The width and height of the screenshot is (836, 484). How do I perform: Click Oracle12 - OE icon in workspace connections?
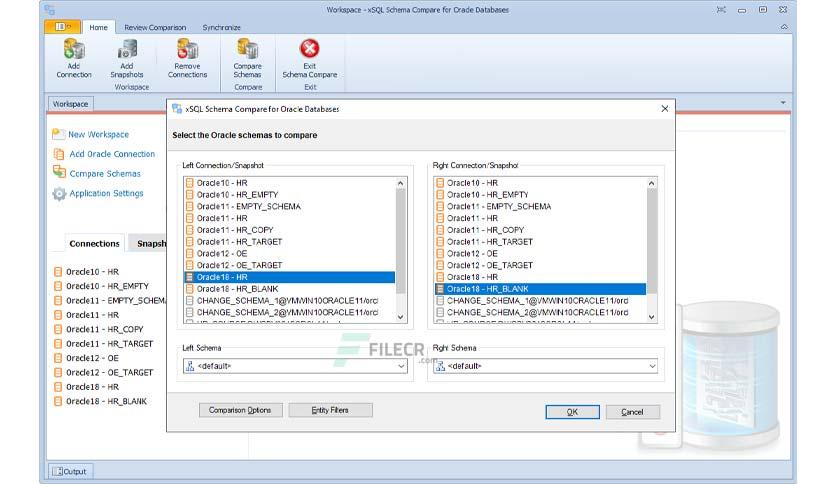[x=58, y=358]
